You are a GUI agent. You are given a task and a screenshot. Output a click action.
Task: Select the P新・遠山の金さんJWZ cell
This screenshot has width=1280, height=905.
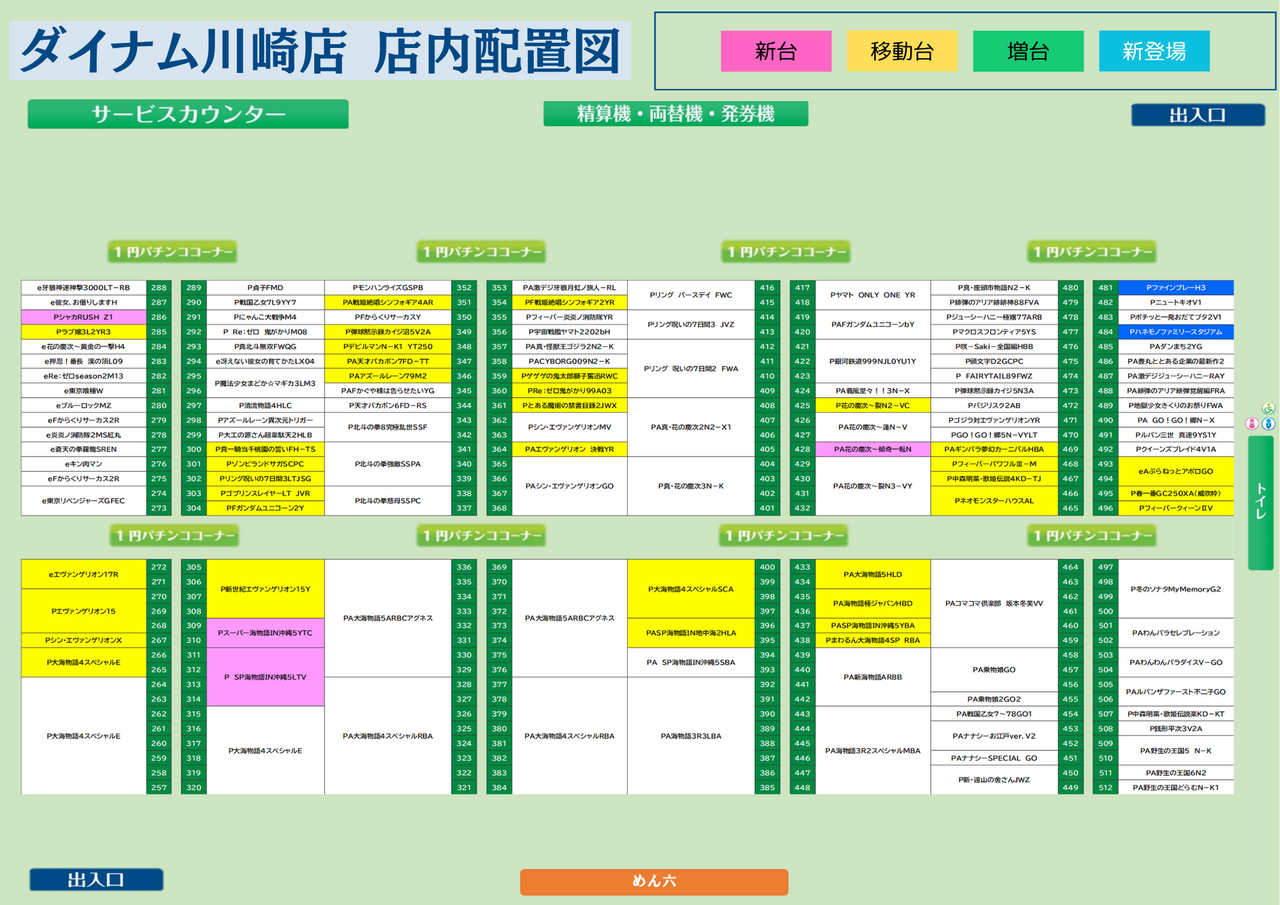point(994,780)
